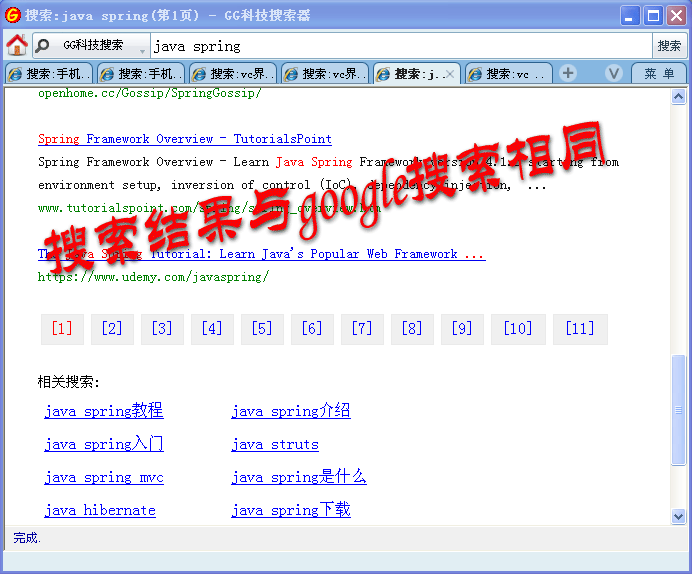
Task: Open the GG科技搜索 engine dropdown
Action: 142,47
